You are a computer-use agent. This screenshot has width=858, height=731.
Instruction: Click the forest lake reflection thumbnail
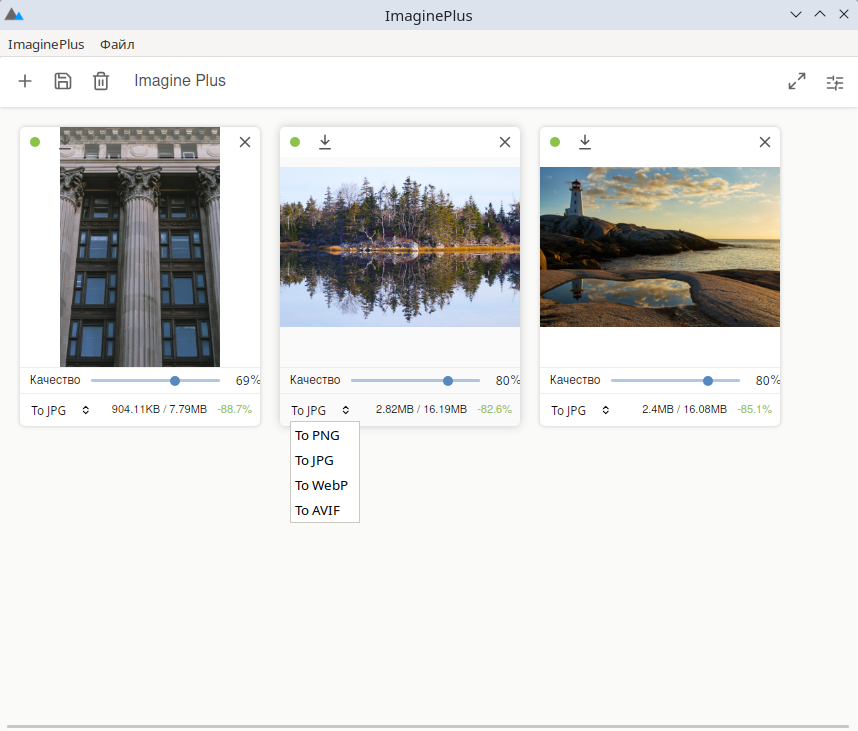coord(400,247)
